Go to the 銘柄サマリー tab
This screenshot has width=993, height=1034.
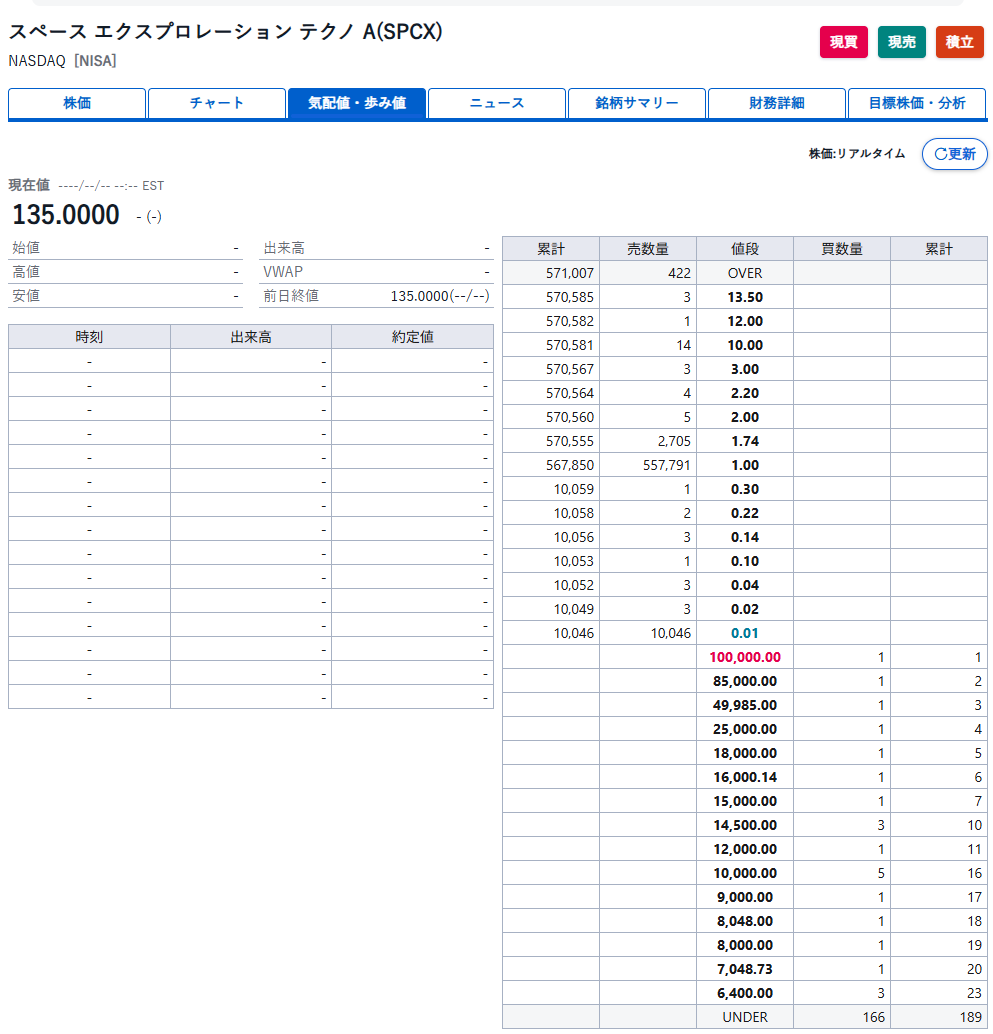click(x=636, y=103)
